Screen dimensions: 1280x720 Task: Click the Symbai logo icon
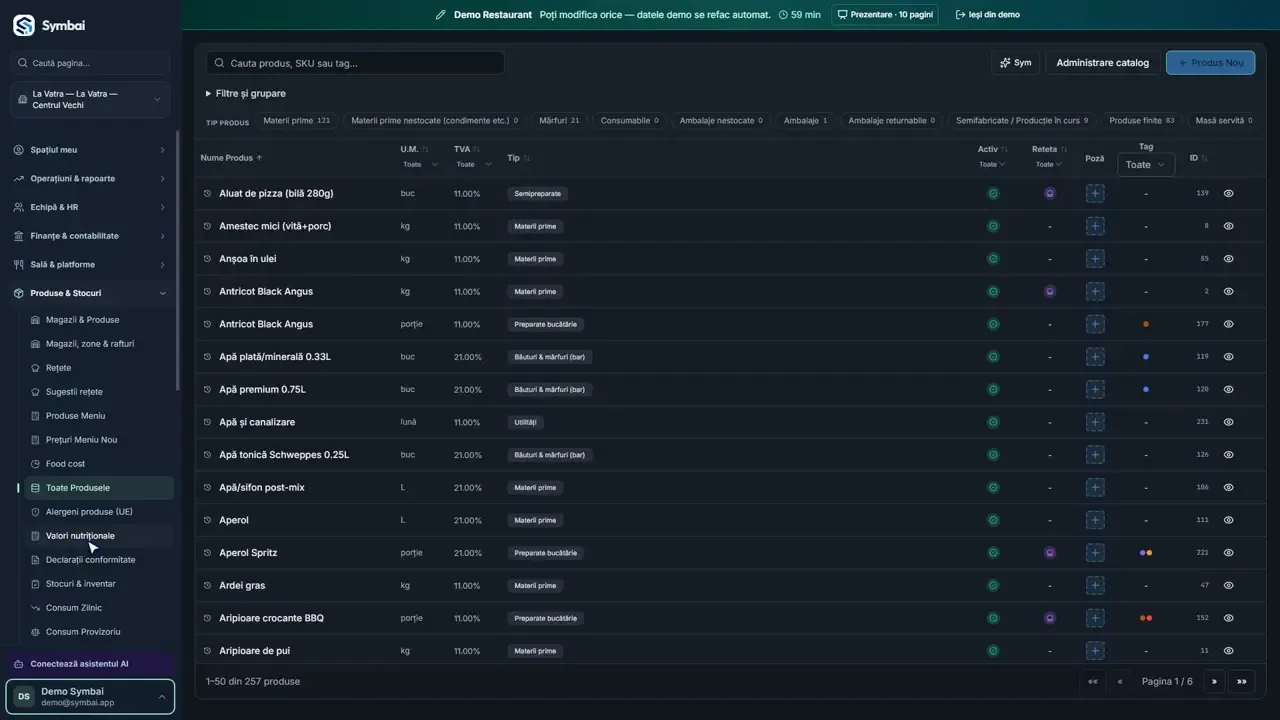(23, 25)
